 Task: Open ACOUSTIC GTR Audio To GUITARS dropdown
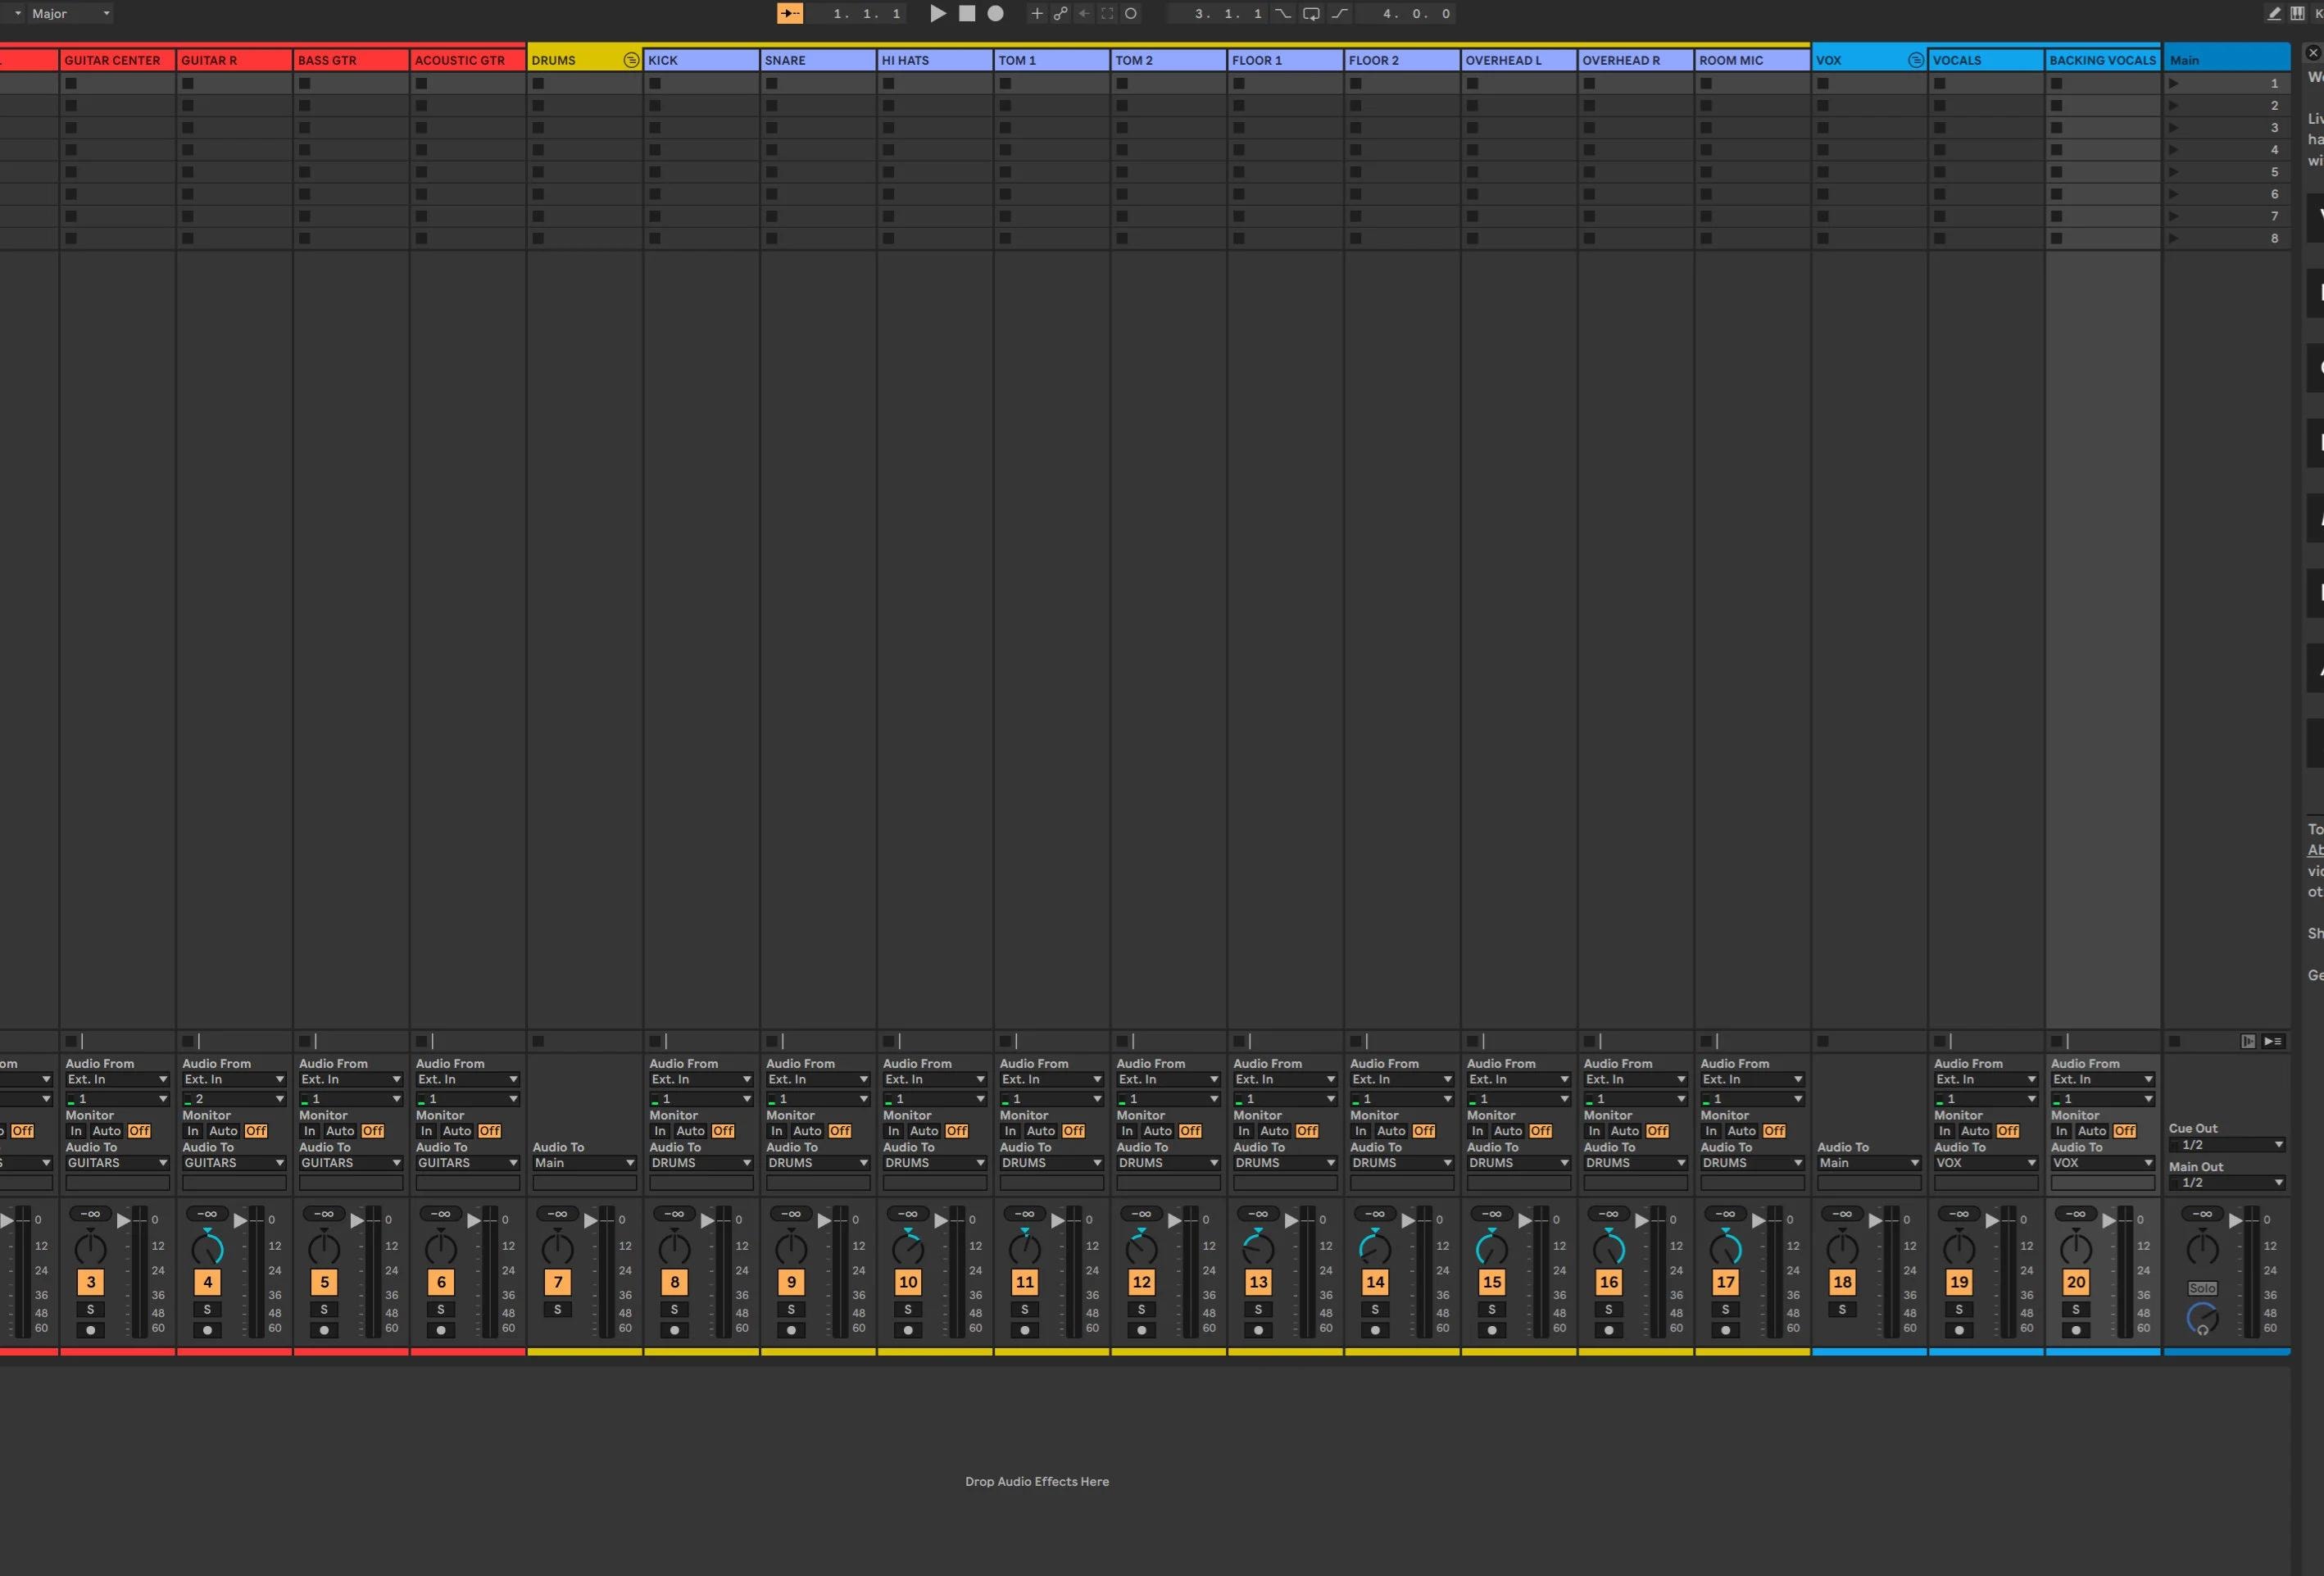point(467,1163)
